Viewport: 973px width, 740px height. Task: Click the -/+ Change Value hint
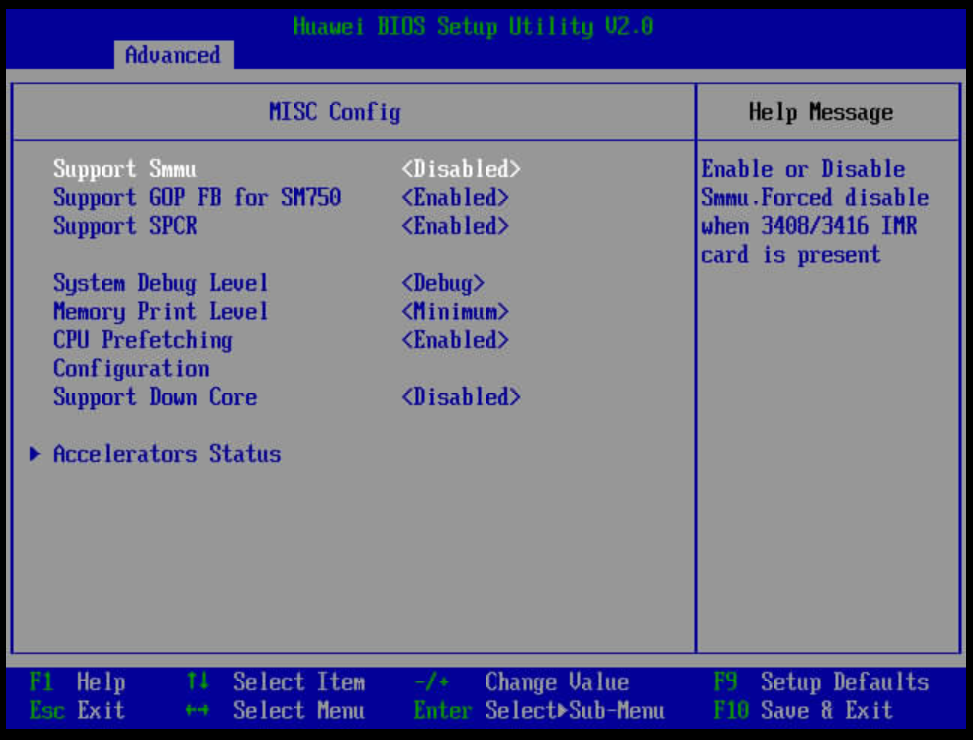521,682
